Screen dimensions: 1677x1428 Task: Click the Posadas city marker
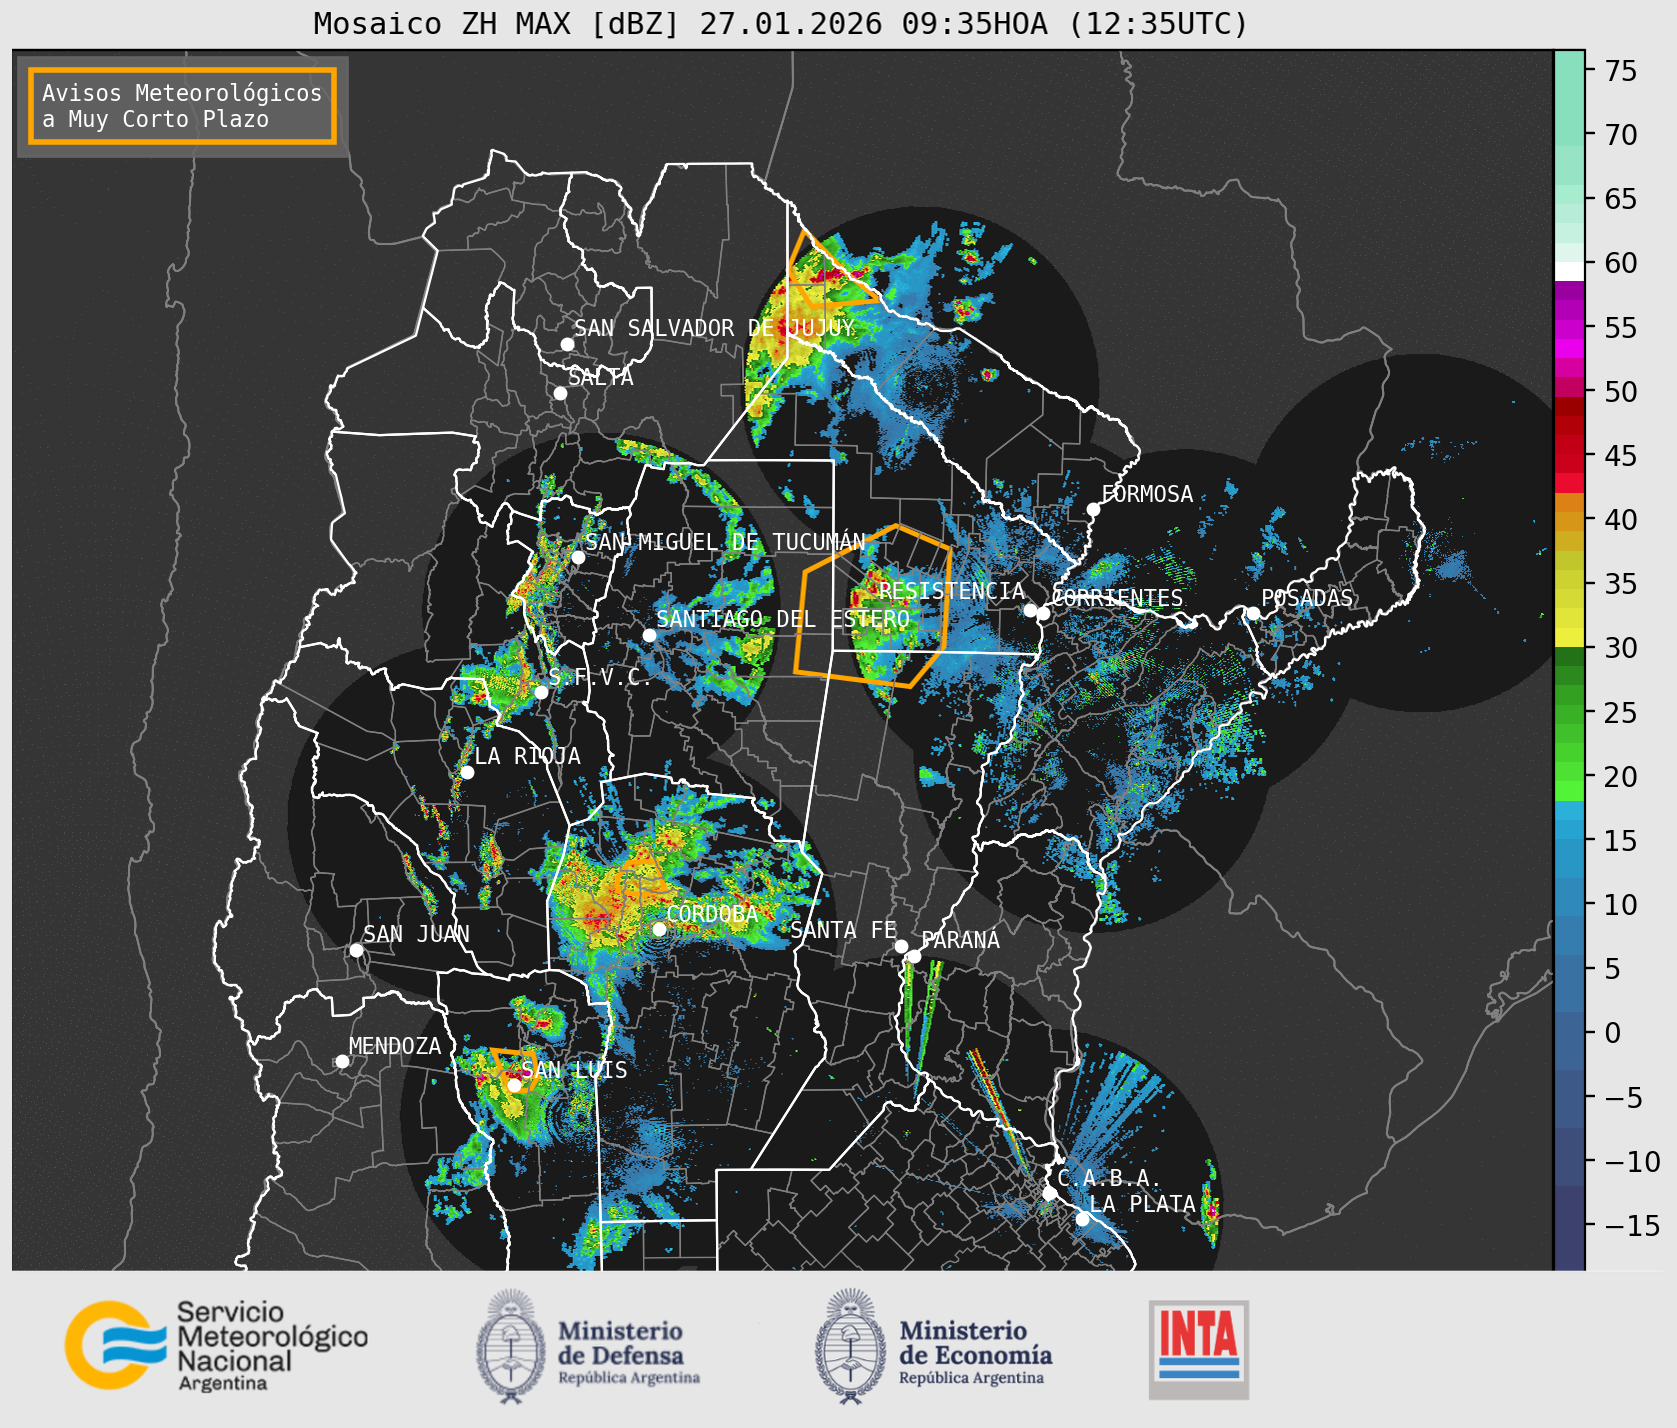pos(1253,613)
